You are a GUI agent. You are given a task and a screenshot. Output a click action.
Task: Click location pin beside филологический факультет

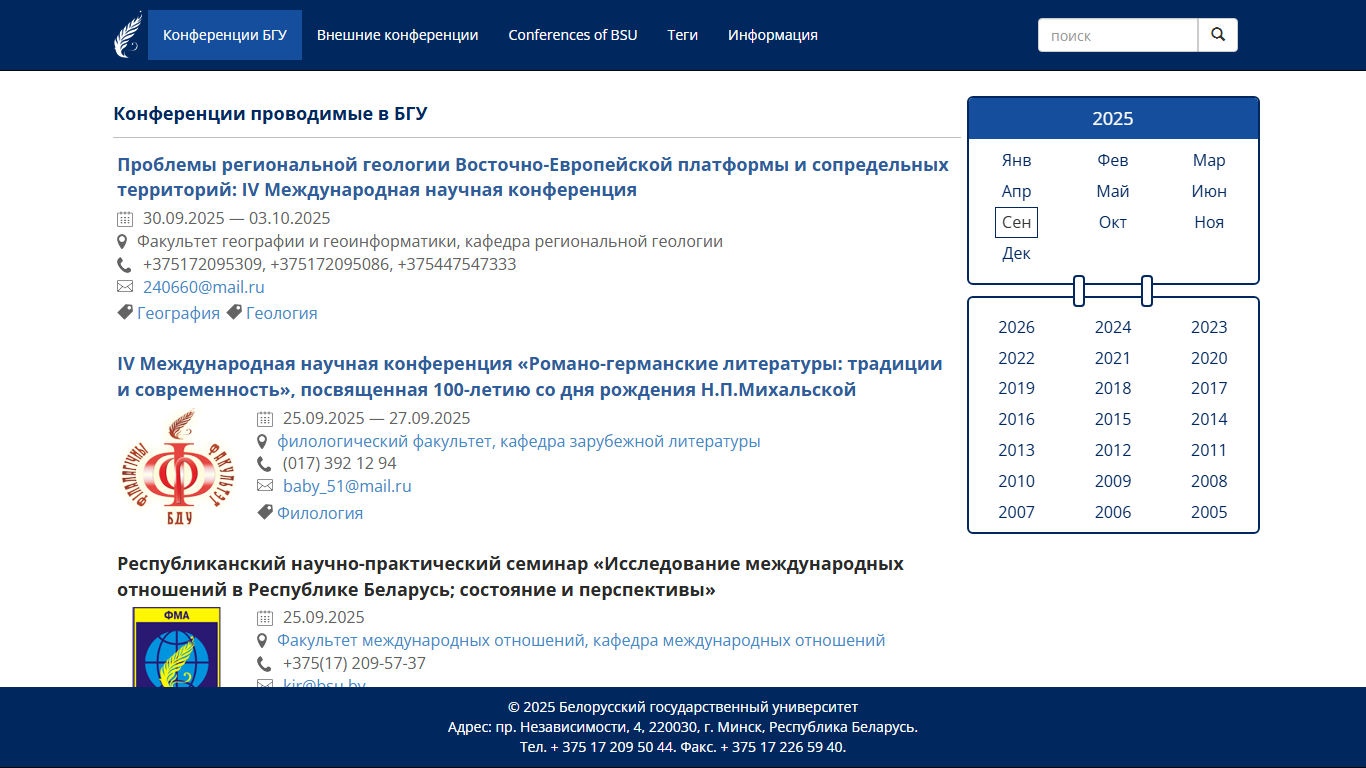tap(262, 441)
